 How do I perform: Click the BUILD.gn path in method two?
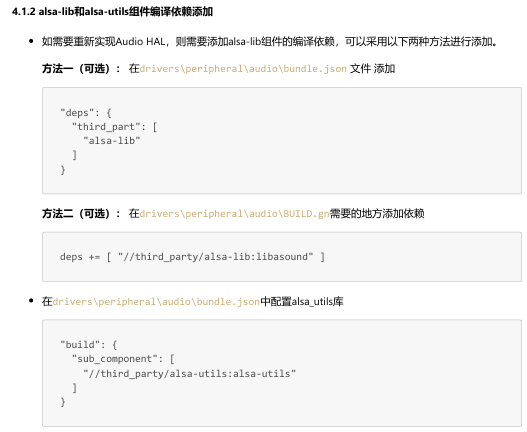click(x=235, y=213)
